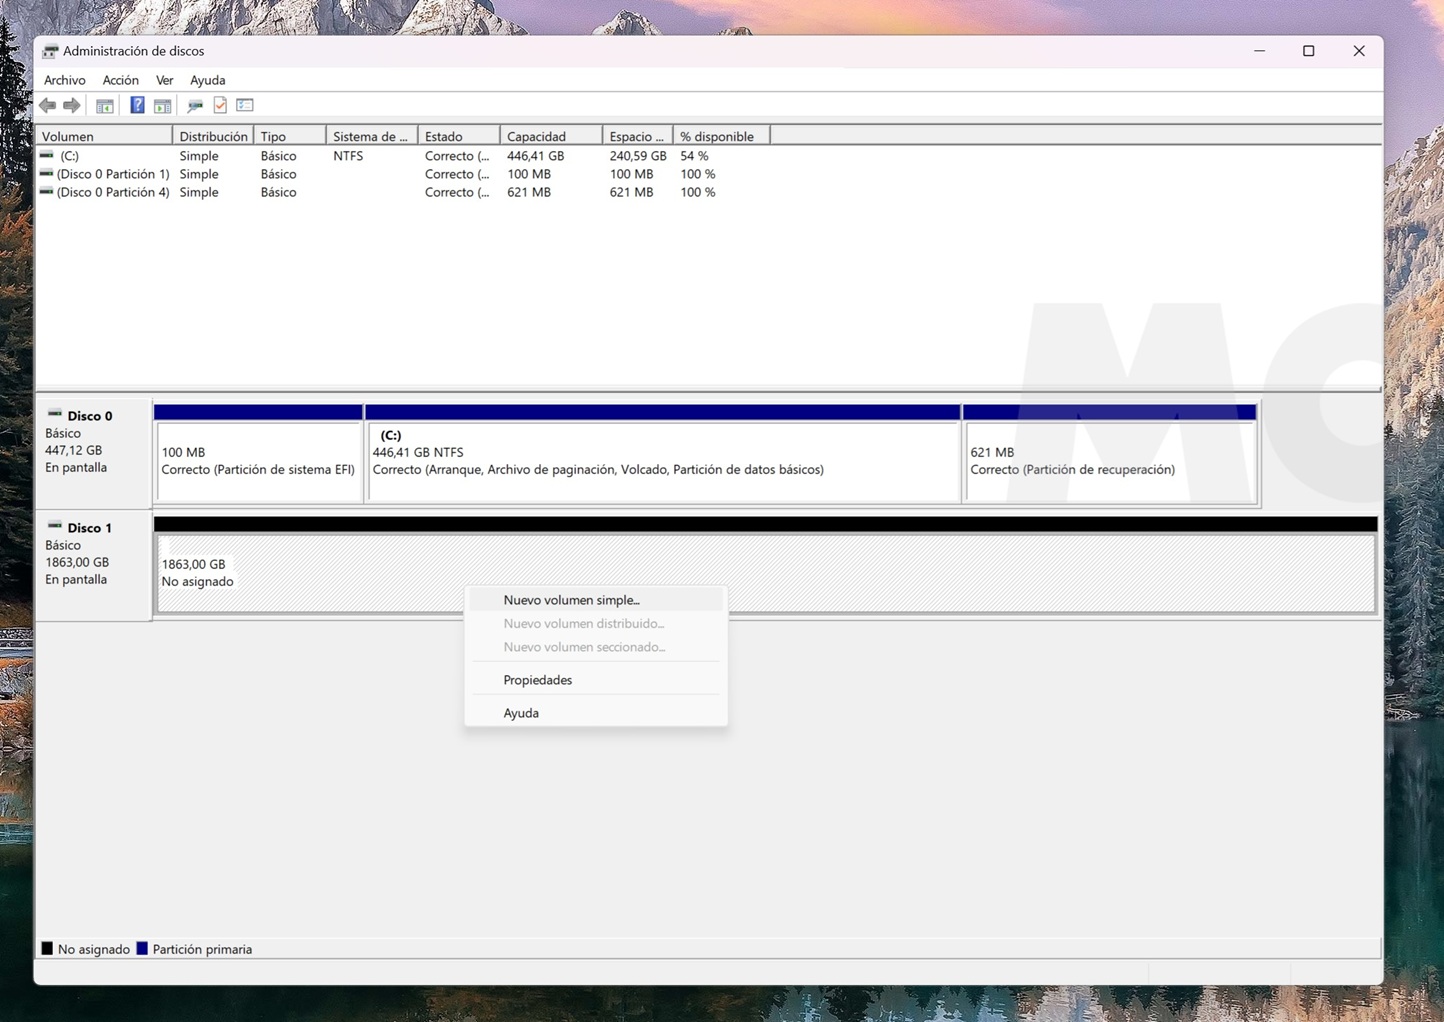Select Propiedades in the context menu
This screenshot has height=1022, width=1444.
(x=537, y=680)
